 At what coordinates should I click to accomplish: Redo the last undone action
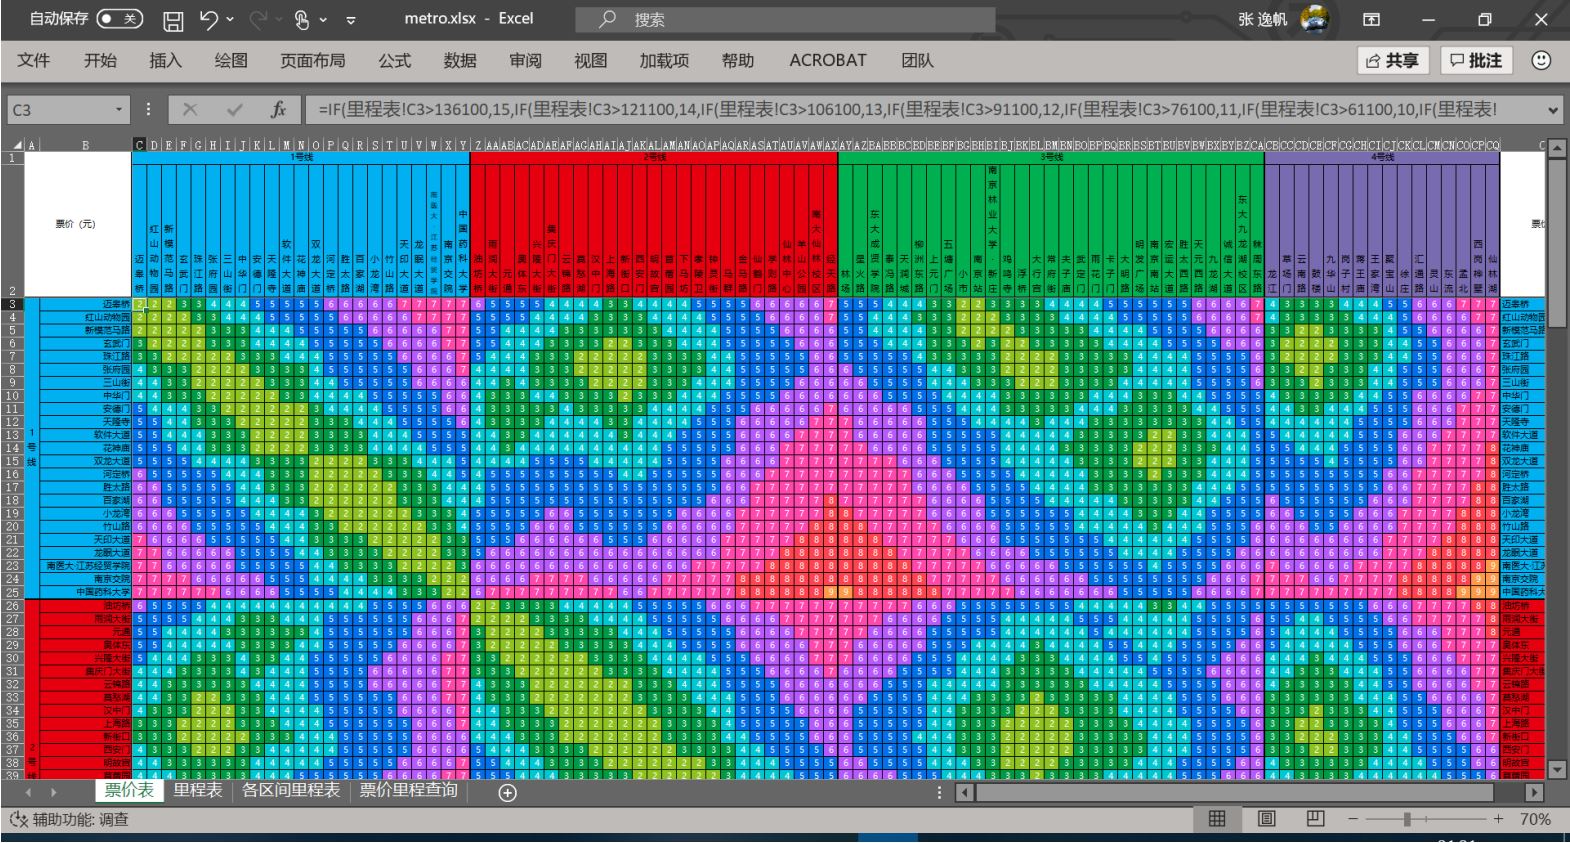(x=258, y=19)
